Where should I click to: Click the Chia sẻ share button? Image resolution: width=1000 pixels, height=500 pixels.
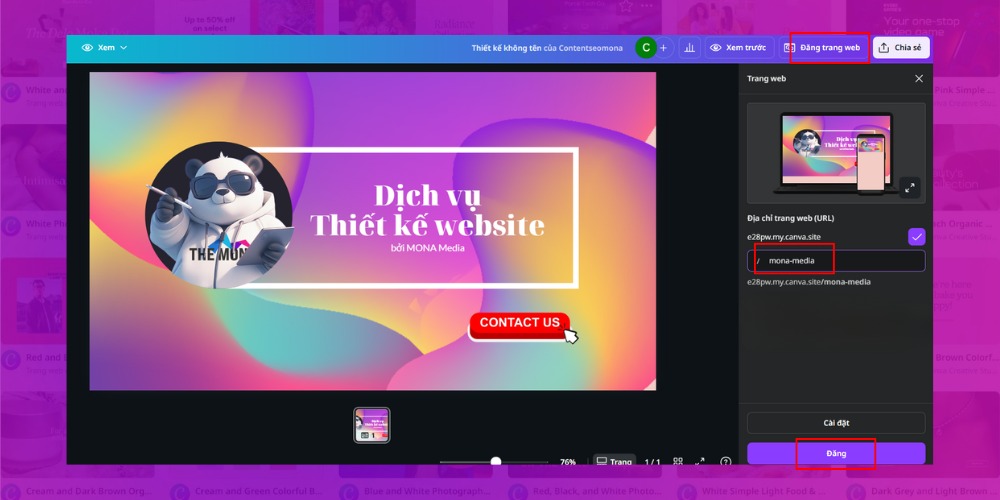click(x=901, y=48)
